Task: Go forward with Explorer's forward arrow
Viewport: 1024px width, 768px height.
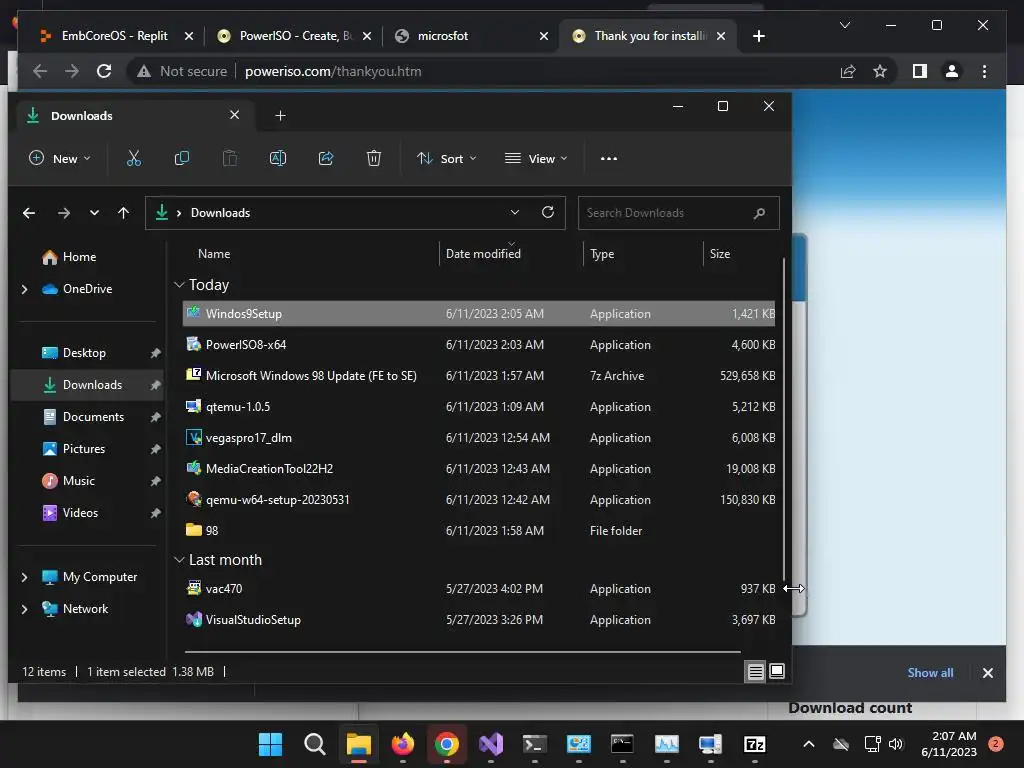Action: [x=63, y=213]
